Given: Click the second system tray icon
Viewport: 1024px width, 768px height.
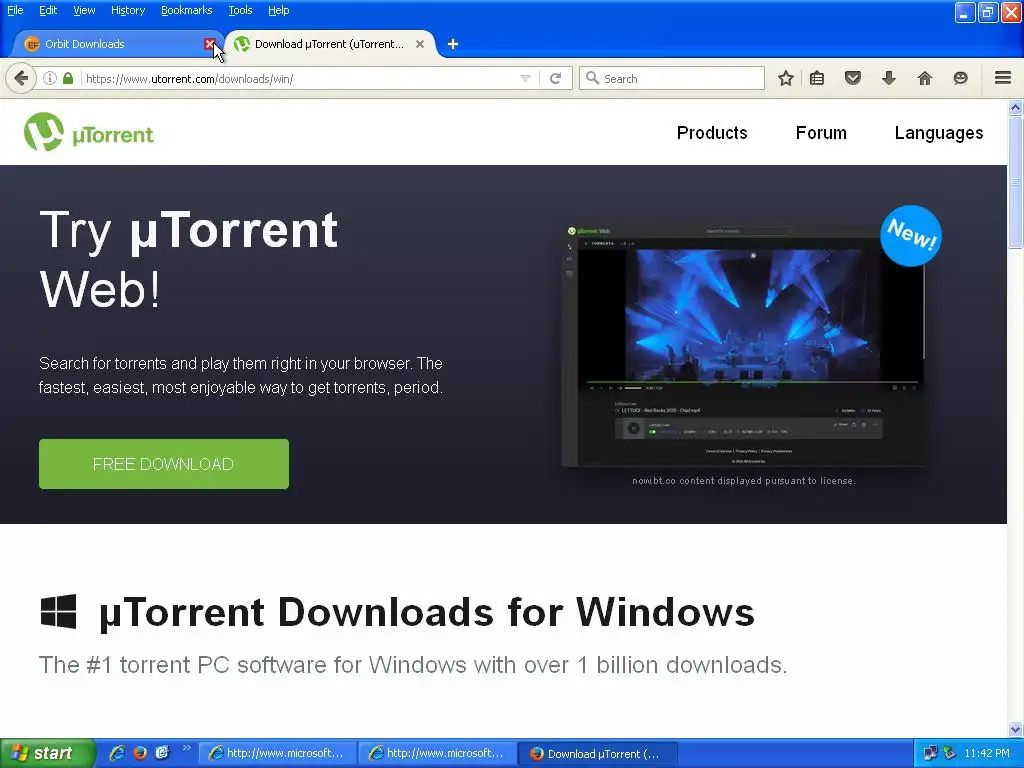Looking at the screenshot, I should click(x=950, y=753).
